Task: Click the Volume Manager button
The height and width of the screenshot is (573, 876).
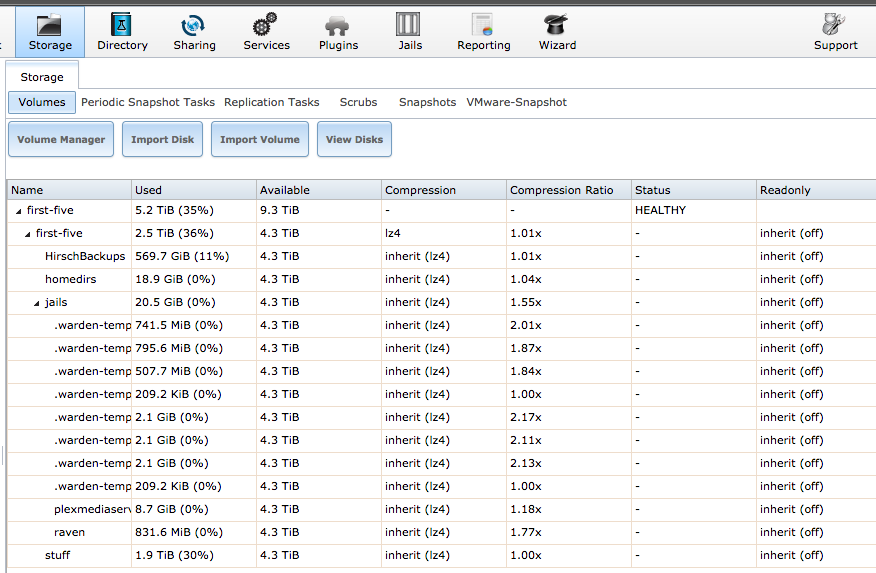Action: pyautogui.click(x=61, y=139)
